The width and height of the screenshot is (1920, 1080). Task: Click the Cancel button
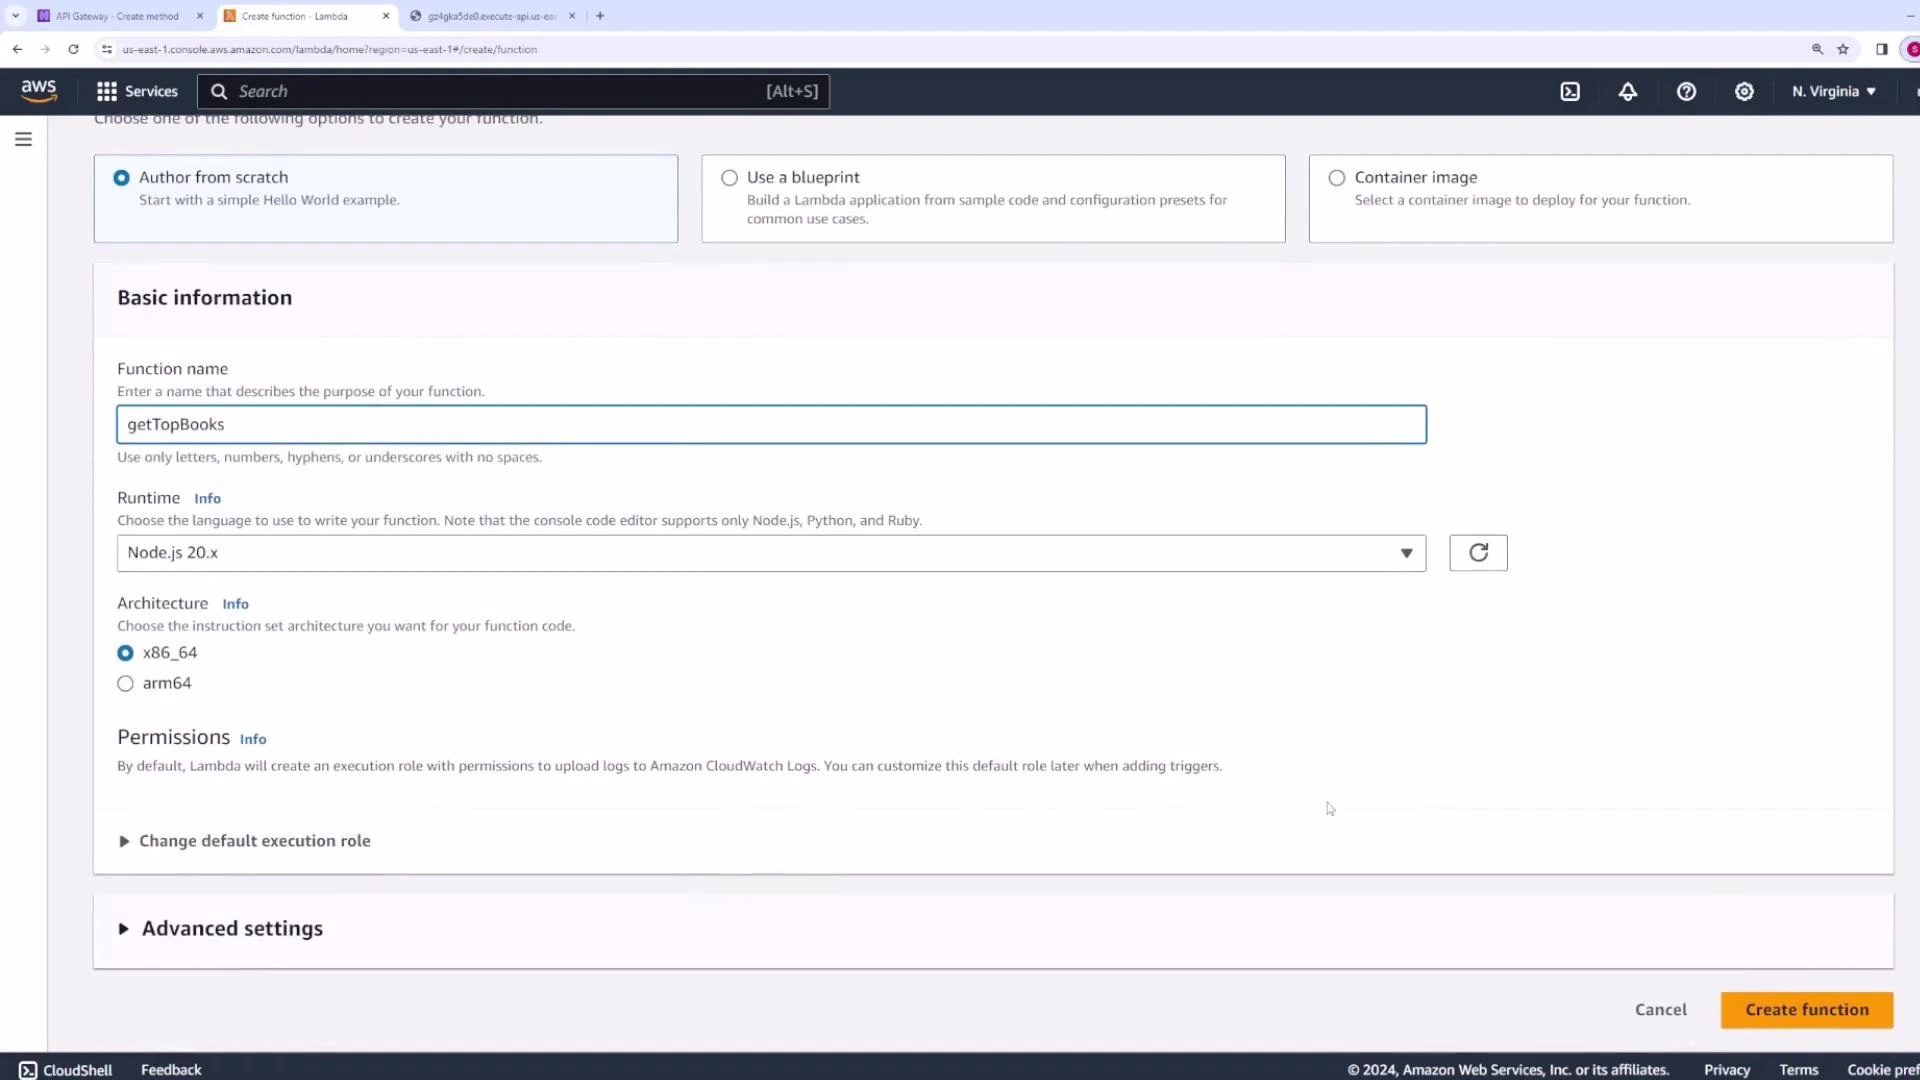[x=1660, y=1010]
